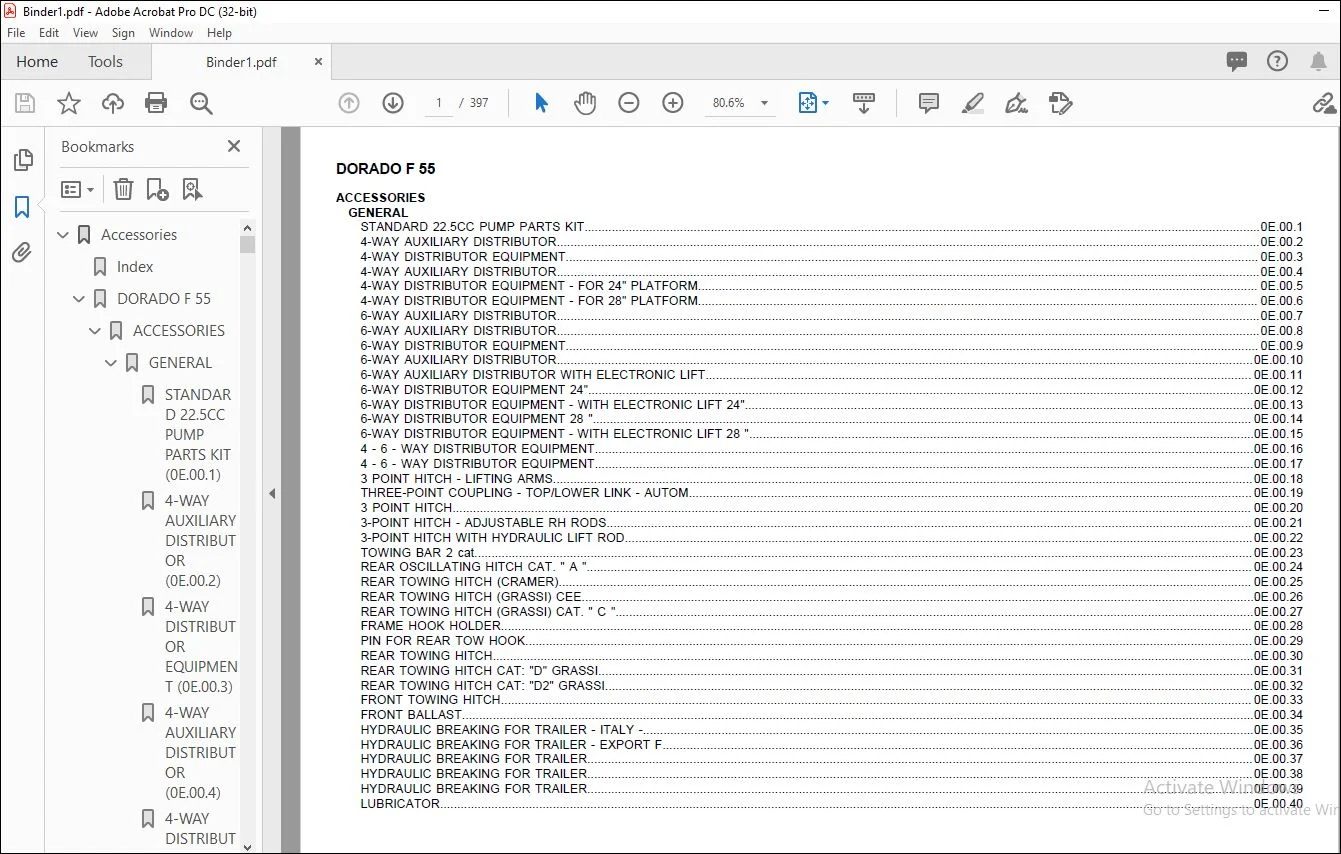Switch to Tools tab

pyautogui.click(x=105, y=62)
